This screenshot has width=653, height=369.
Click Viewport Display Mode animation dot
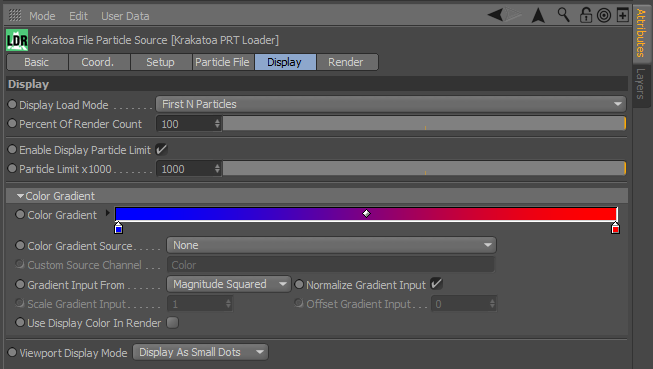[x=12, y=352]
